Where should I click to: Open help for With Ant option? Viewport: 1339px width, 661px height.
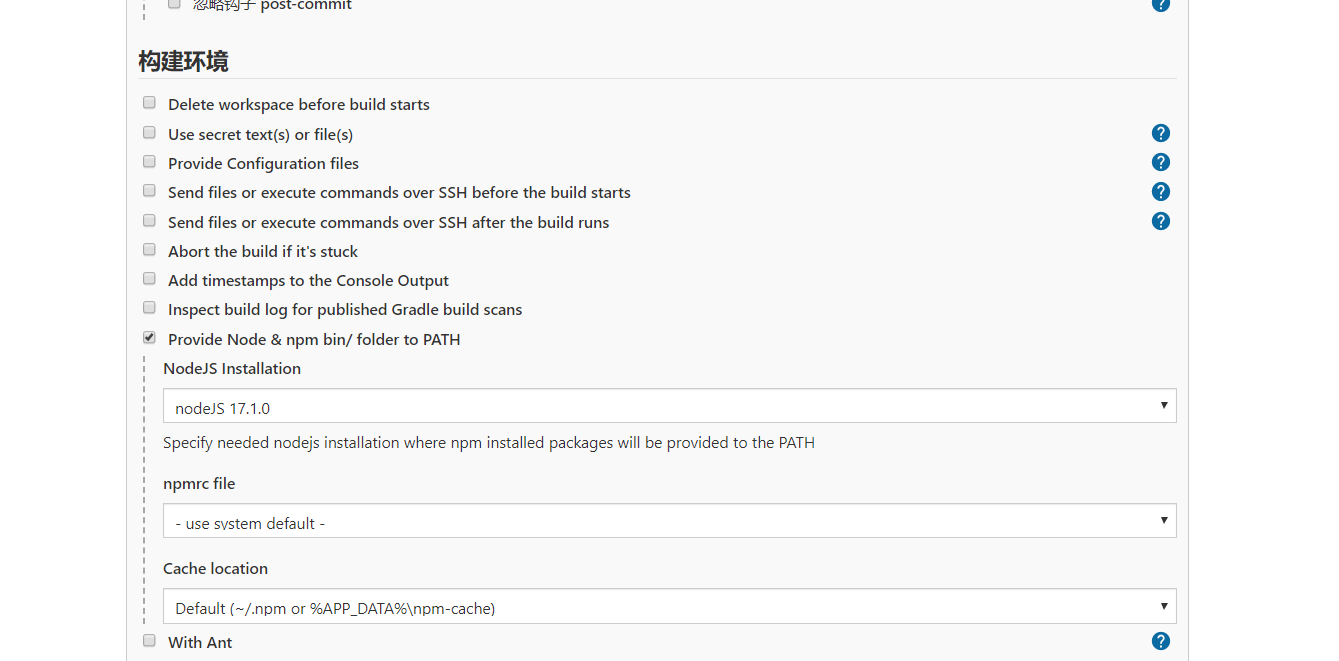1160,640
